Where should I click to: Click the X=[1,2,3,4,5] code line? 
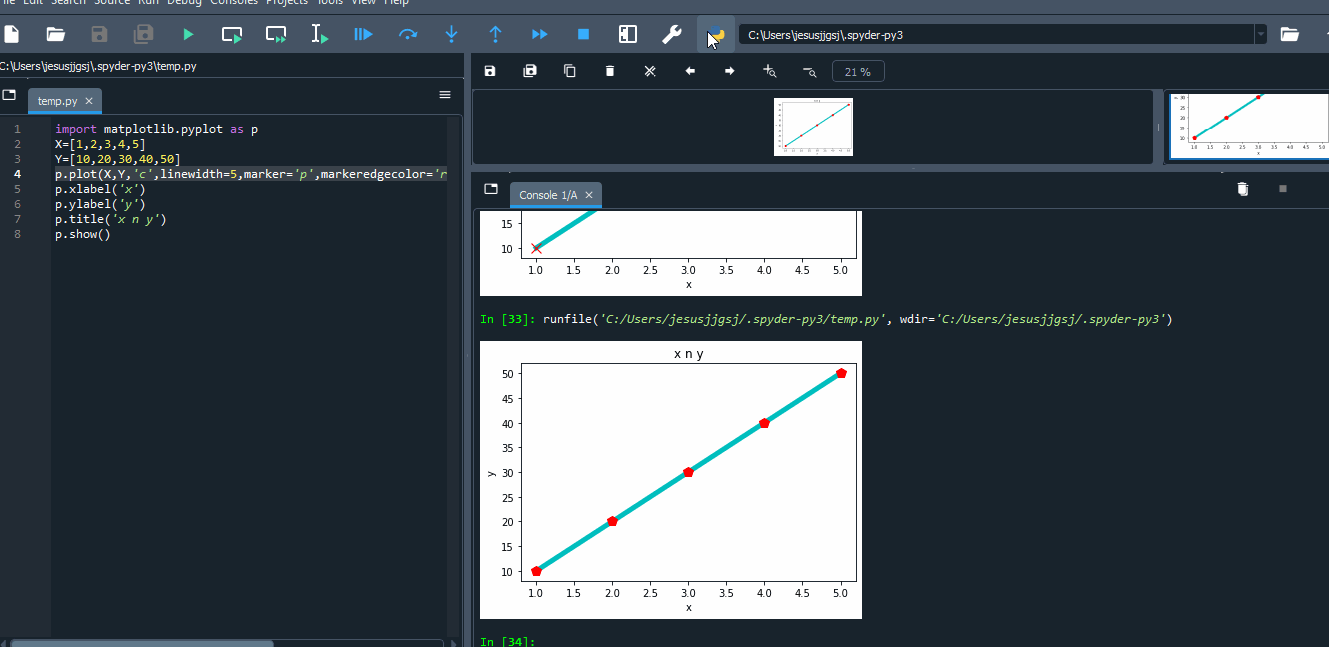(100, 144)
